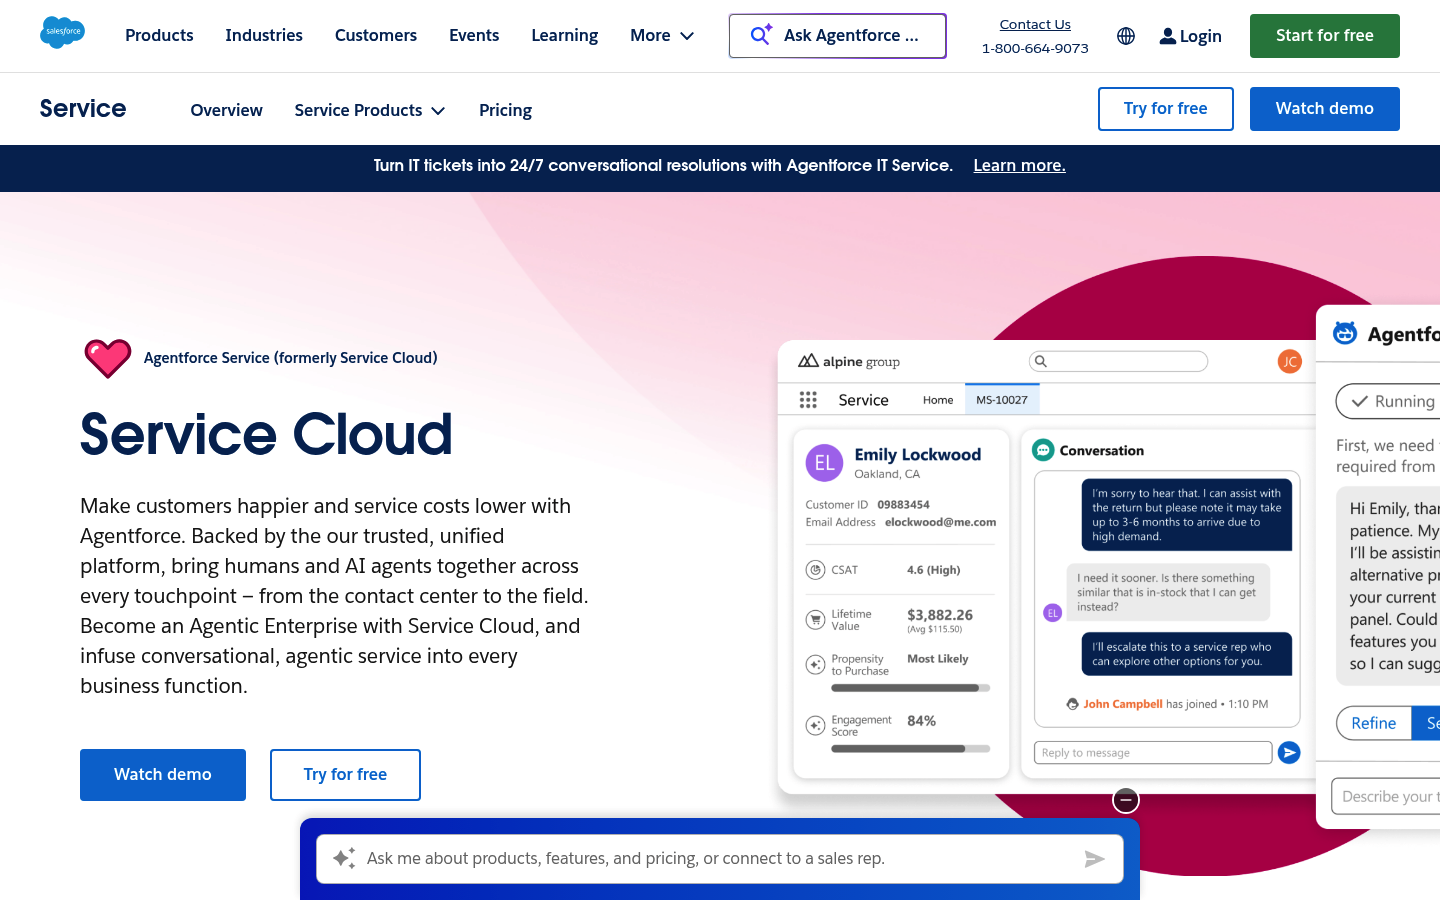Expand the JC avatar menu in the demo

click(x=1290, y=361)
